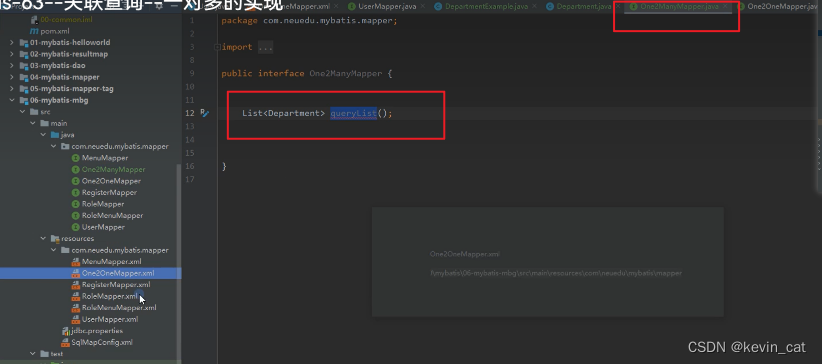Click the module folder icon of 01-mybatis-helloworld
The height and width of the screenshot is (364, 822).
coord(24,42)
